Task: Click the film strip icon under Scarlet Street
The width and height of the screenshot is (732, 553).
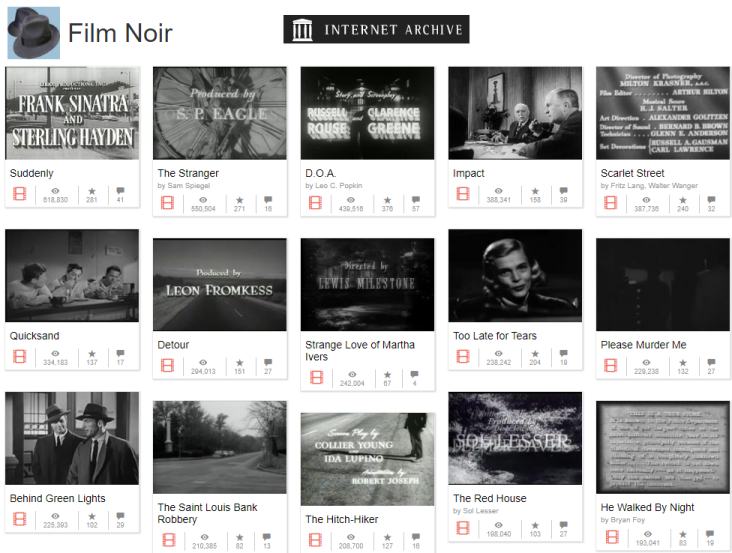Action: pyautogui.click(x=611, y=203)
